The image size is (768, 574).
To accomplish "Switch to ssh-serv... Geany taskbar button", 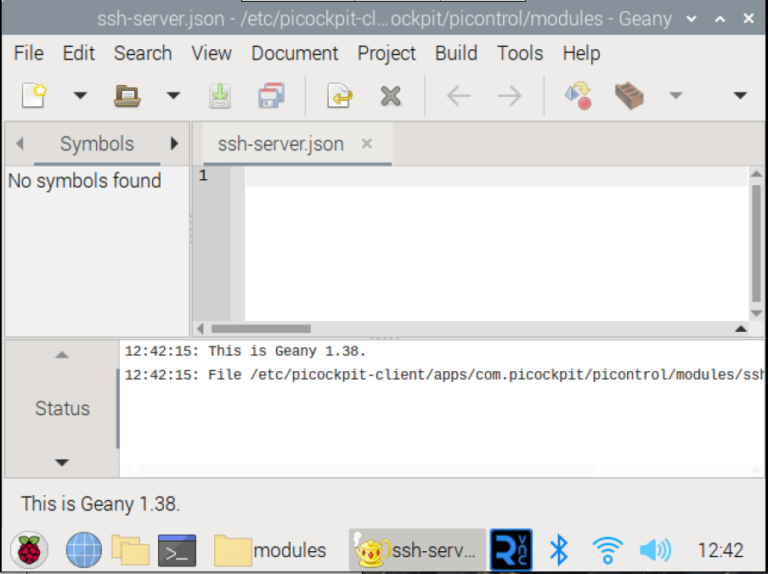I will coord(417,550).
